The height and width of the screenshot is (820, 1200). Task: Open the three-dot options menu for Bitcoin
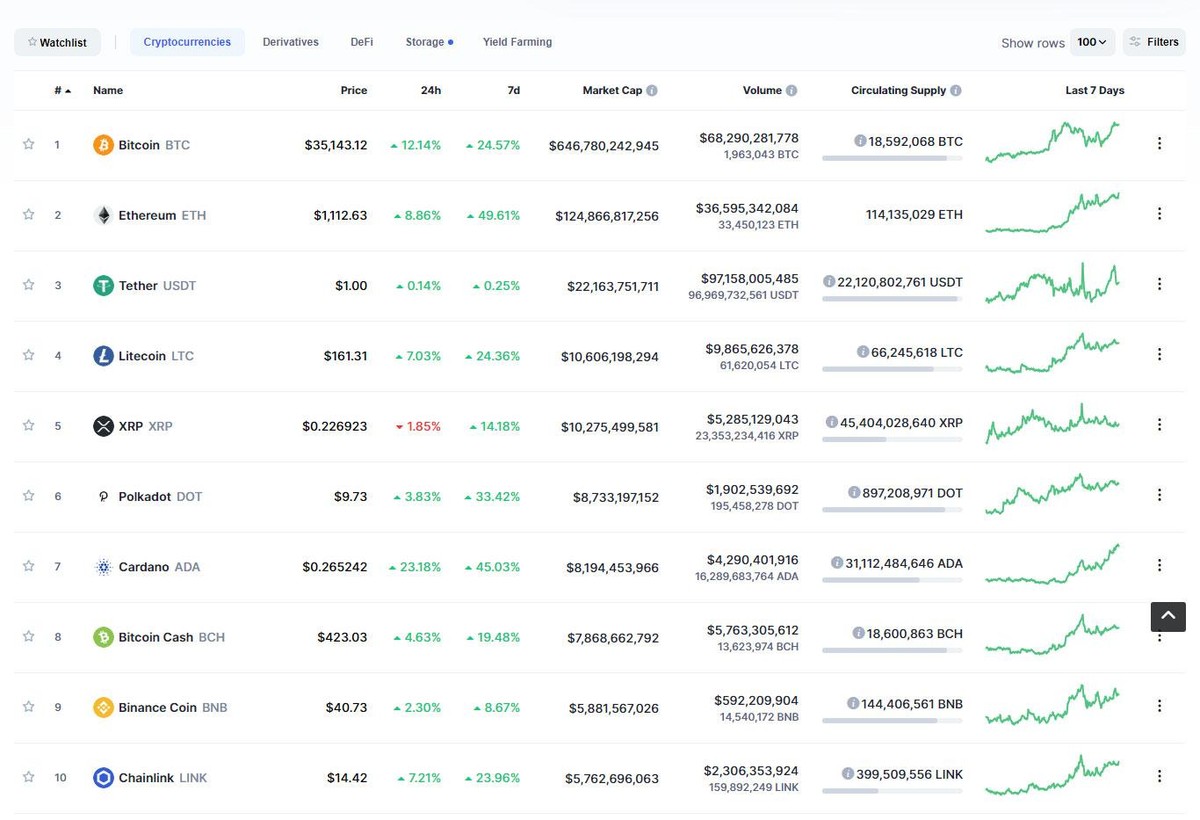[x=1159, y=143]
